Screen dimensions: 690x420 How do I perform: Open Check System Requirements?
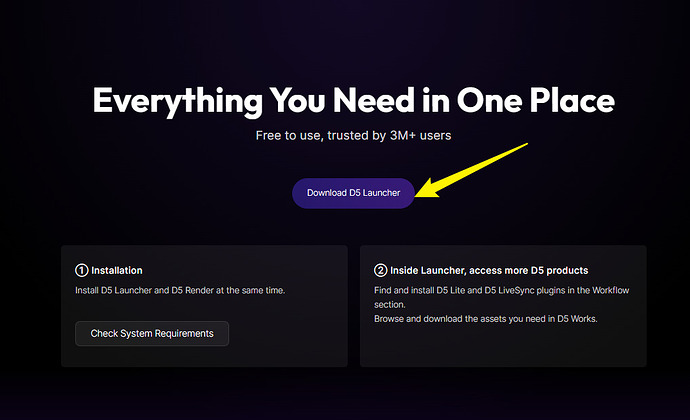point(152,333)
